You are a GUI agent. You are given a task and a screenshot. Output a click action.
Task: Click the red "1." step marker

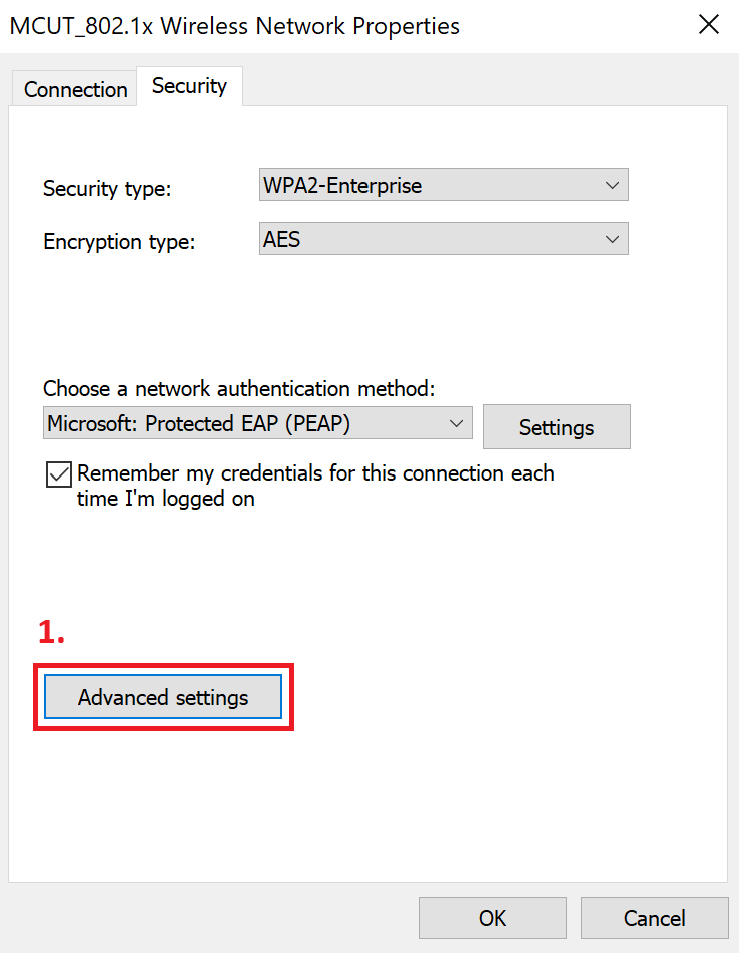51,632
